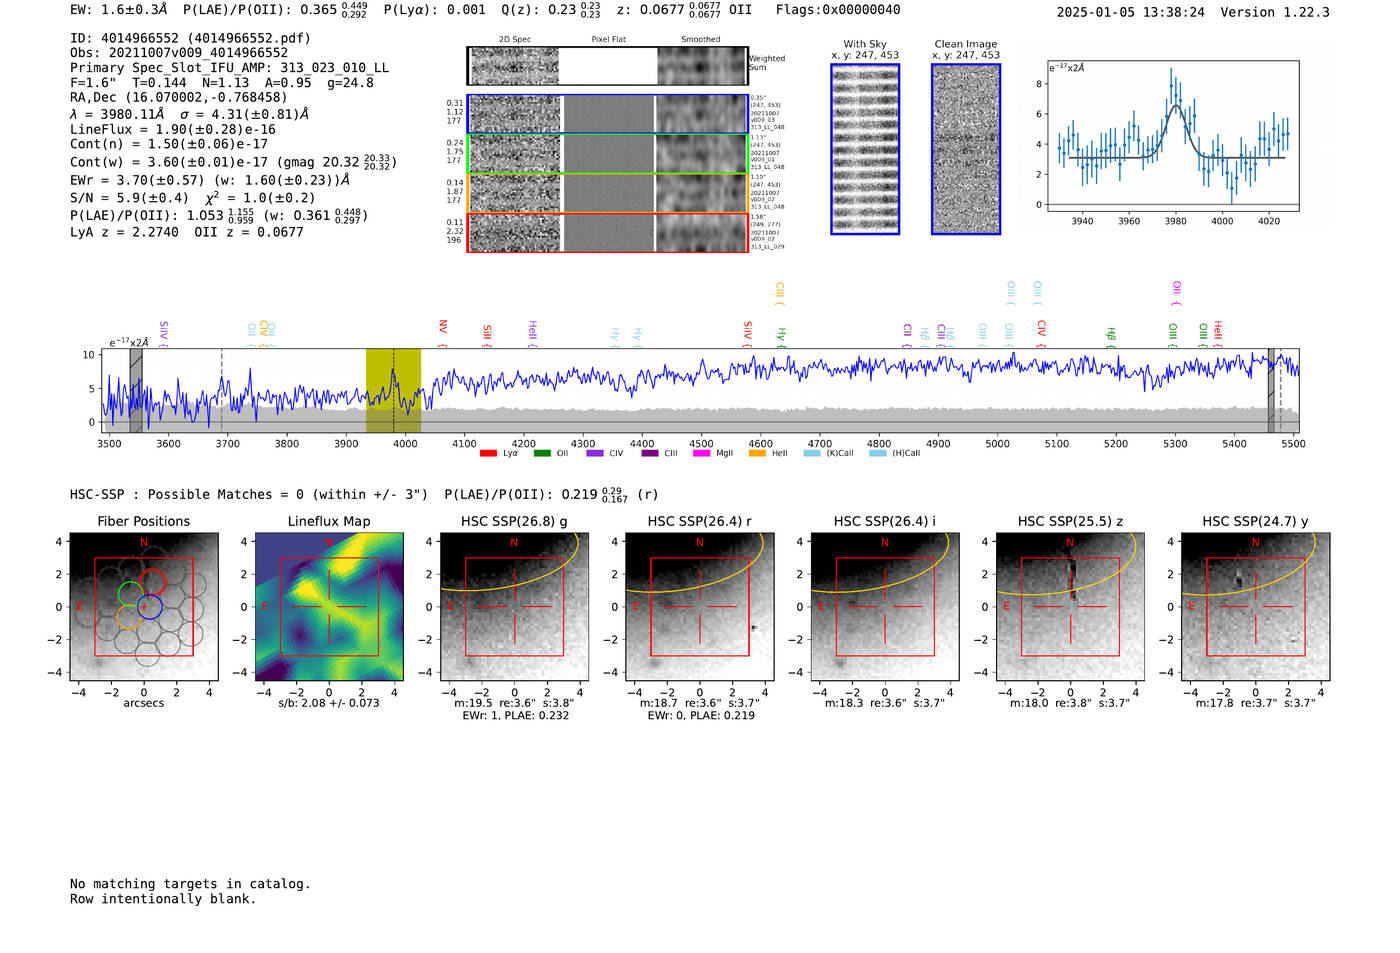Image resolution: width=1400 pixels, height=953 pixels.
Task: Select the timestamp '2025-01-05 13:38:24'
Action: (x=1131, y=12)
